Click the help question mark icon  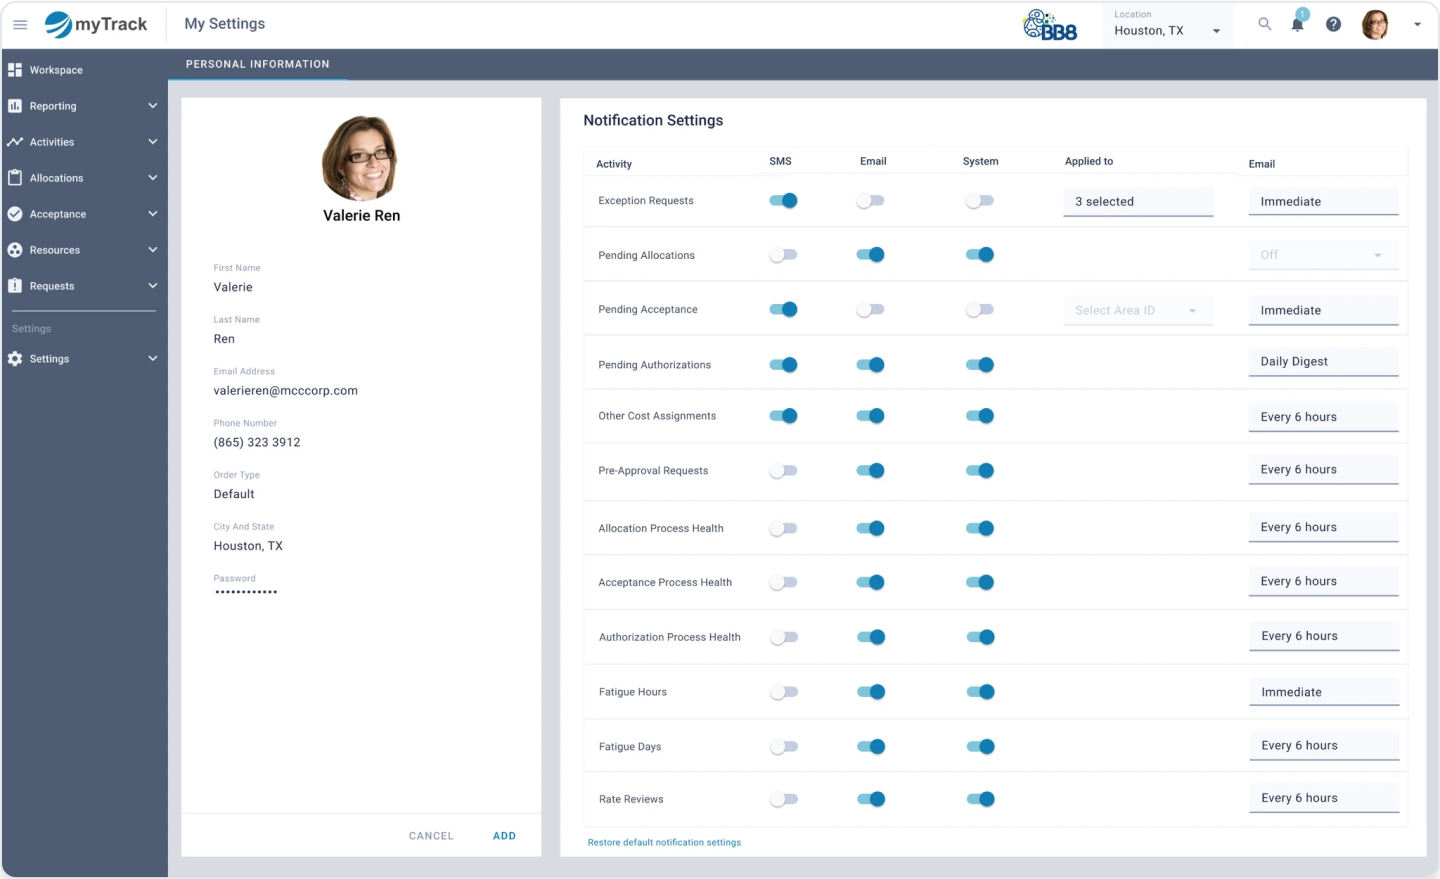1333,24
